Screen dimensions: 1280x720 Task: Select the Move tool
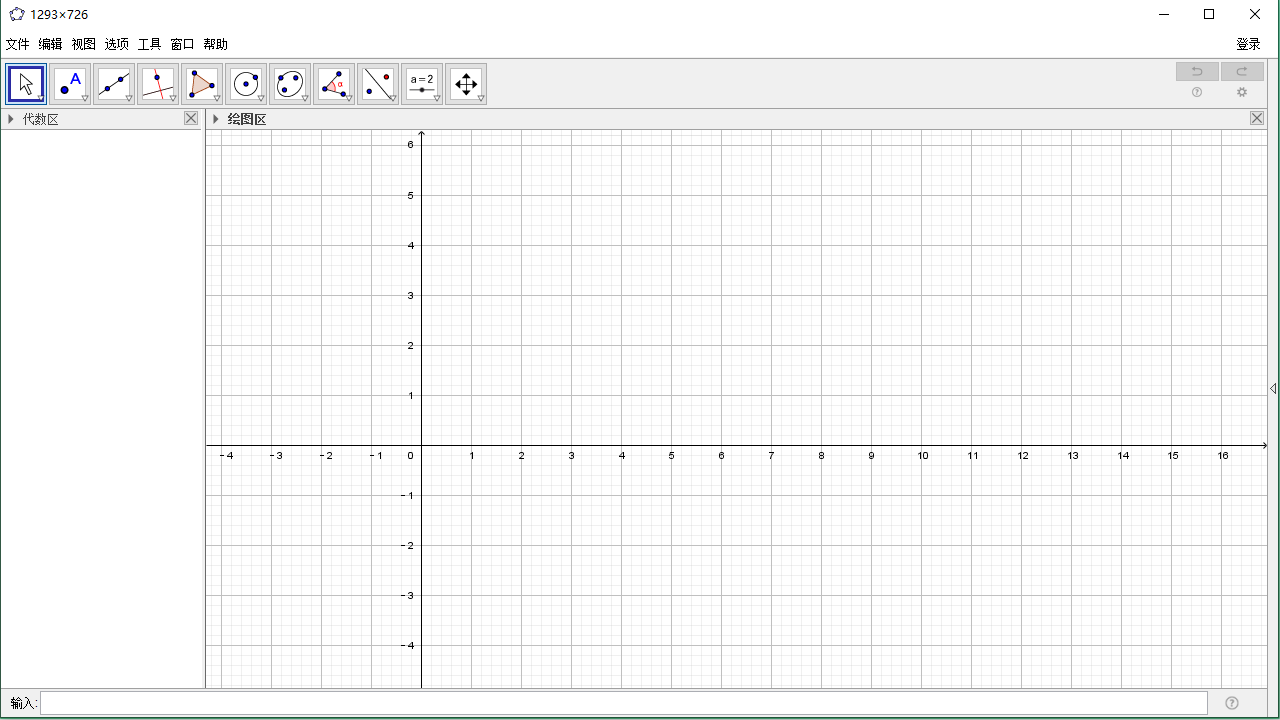tap(25, 83)
